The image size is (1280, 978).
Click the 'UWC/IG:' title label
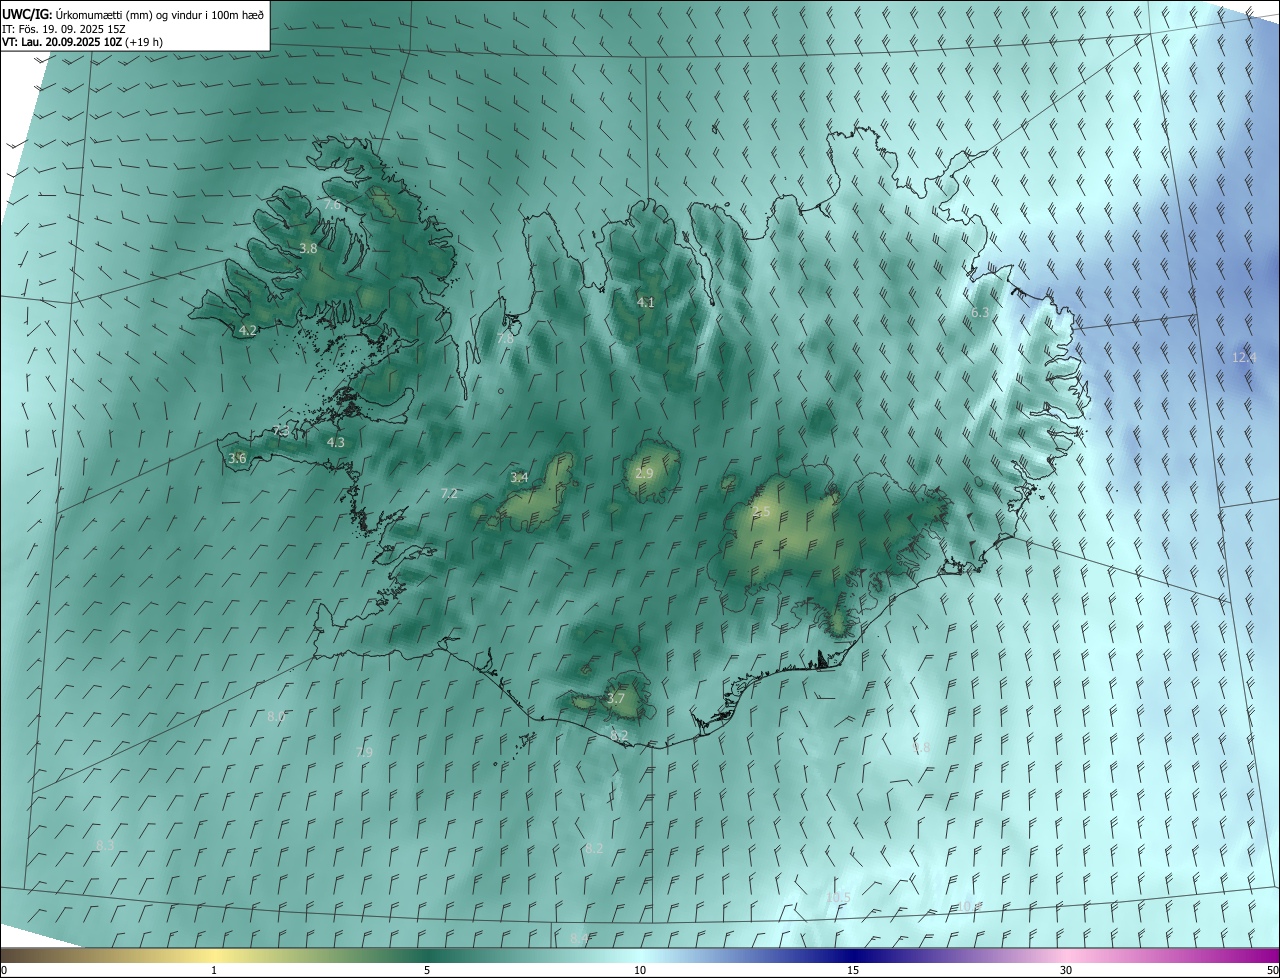click(x=27, y=14)
